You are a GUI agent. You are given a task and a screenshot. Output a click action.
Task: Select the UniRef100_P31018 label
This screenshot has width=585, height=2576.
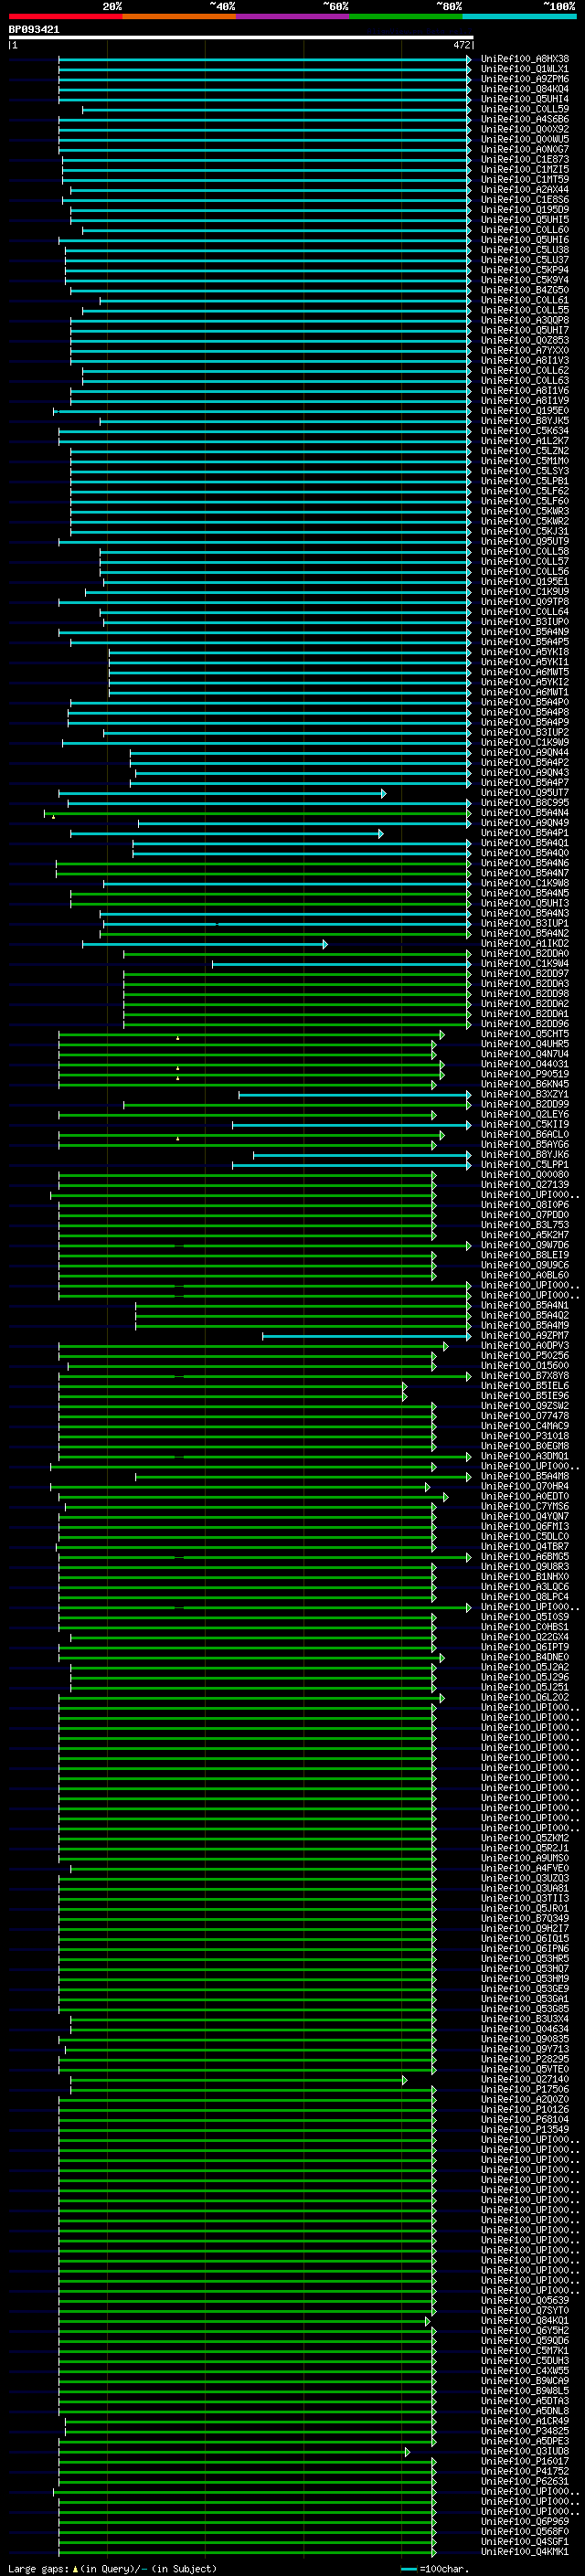click(525, 1436)
